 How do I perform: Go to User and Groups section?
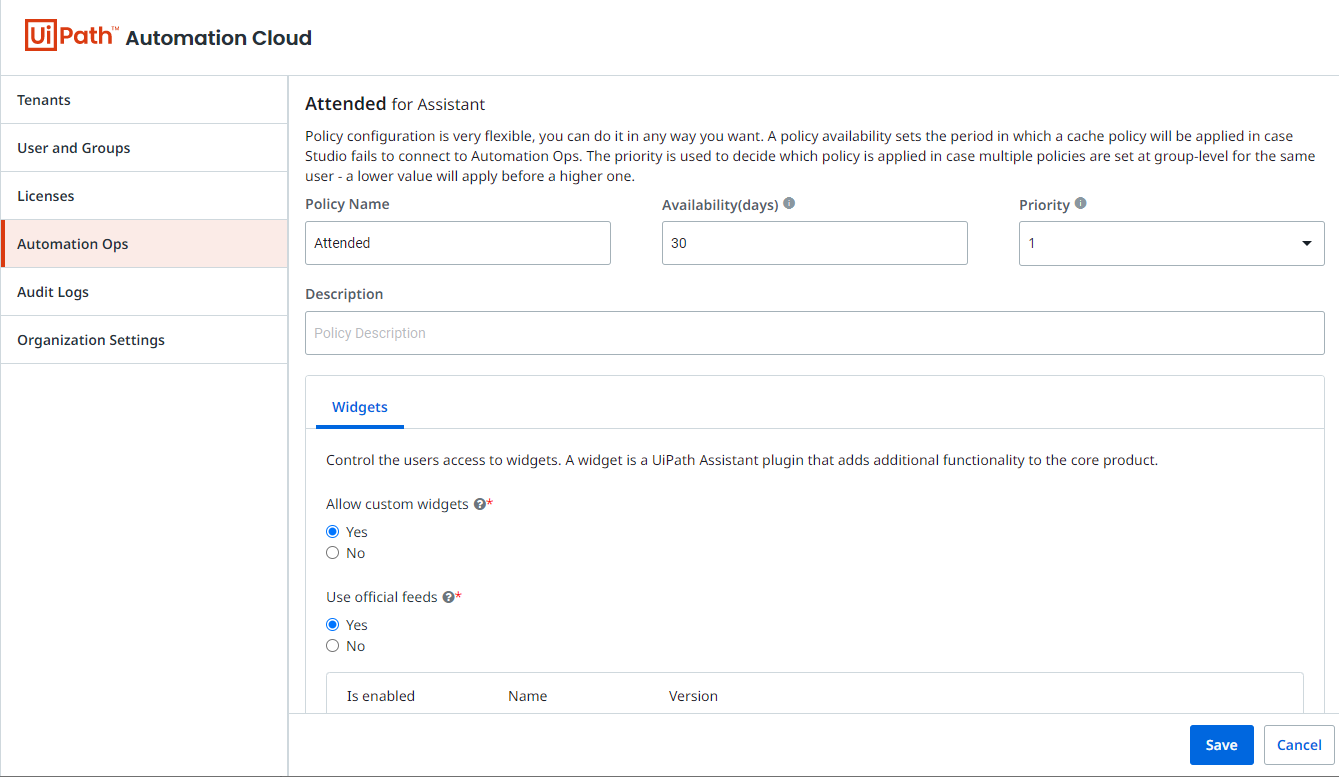coord(144,148)
